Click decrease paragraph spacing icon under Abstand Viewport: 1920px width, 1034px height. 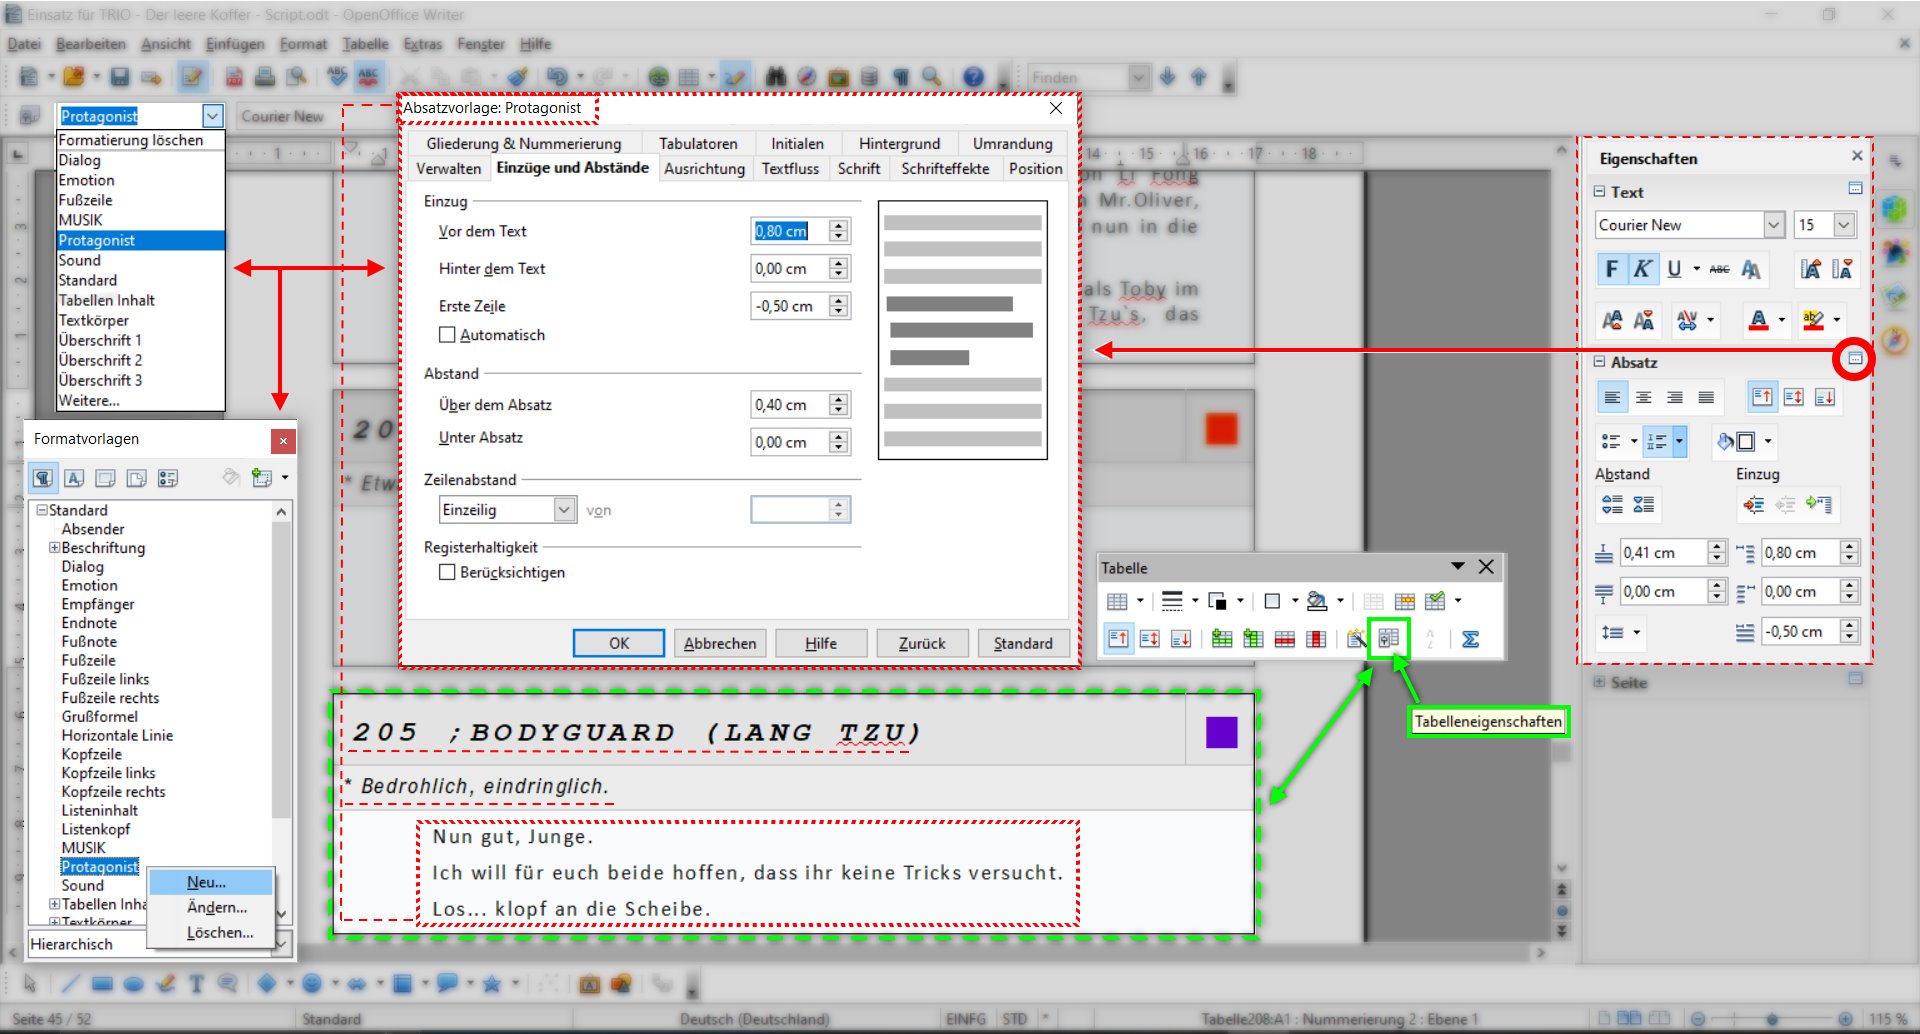[x=1644, y=505]
